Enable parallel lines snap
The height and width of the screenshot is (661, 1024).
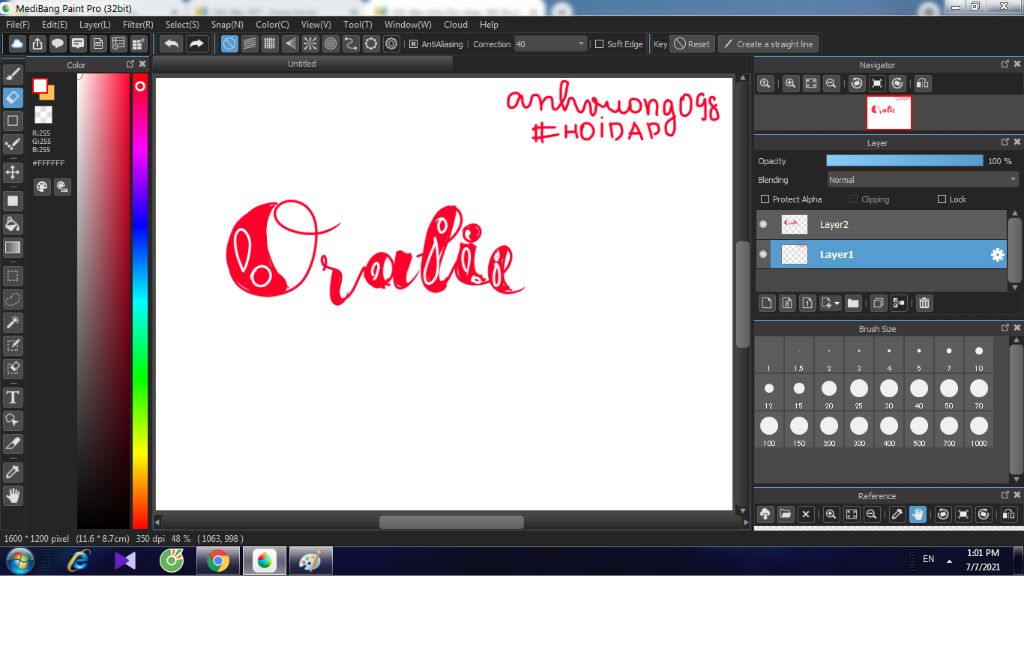pos(249,44)
